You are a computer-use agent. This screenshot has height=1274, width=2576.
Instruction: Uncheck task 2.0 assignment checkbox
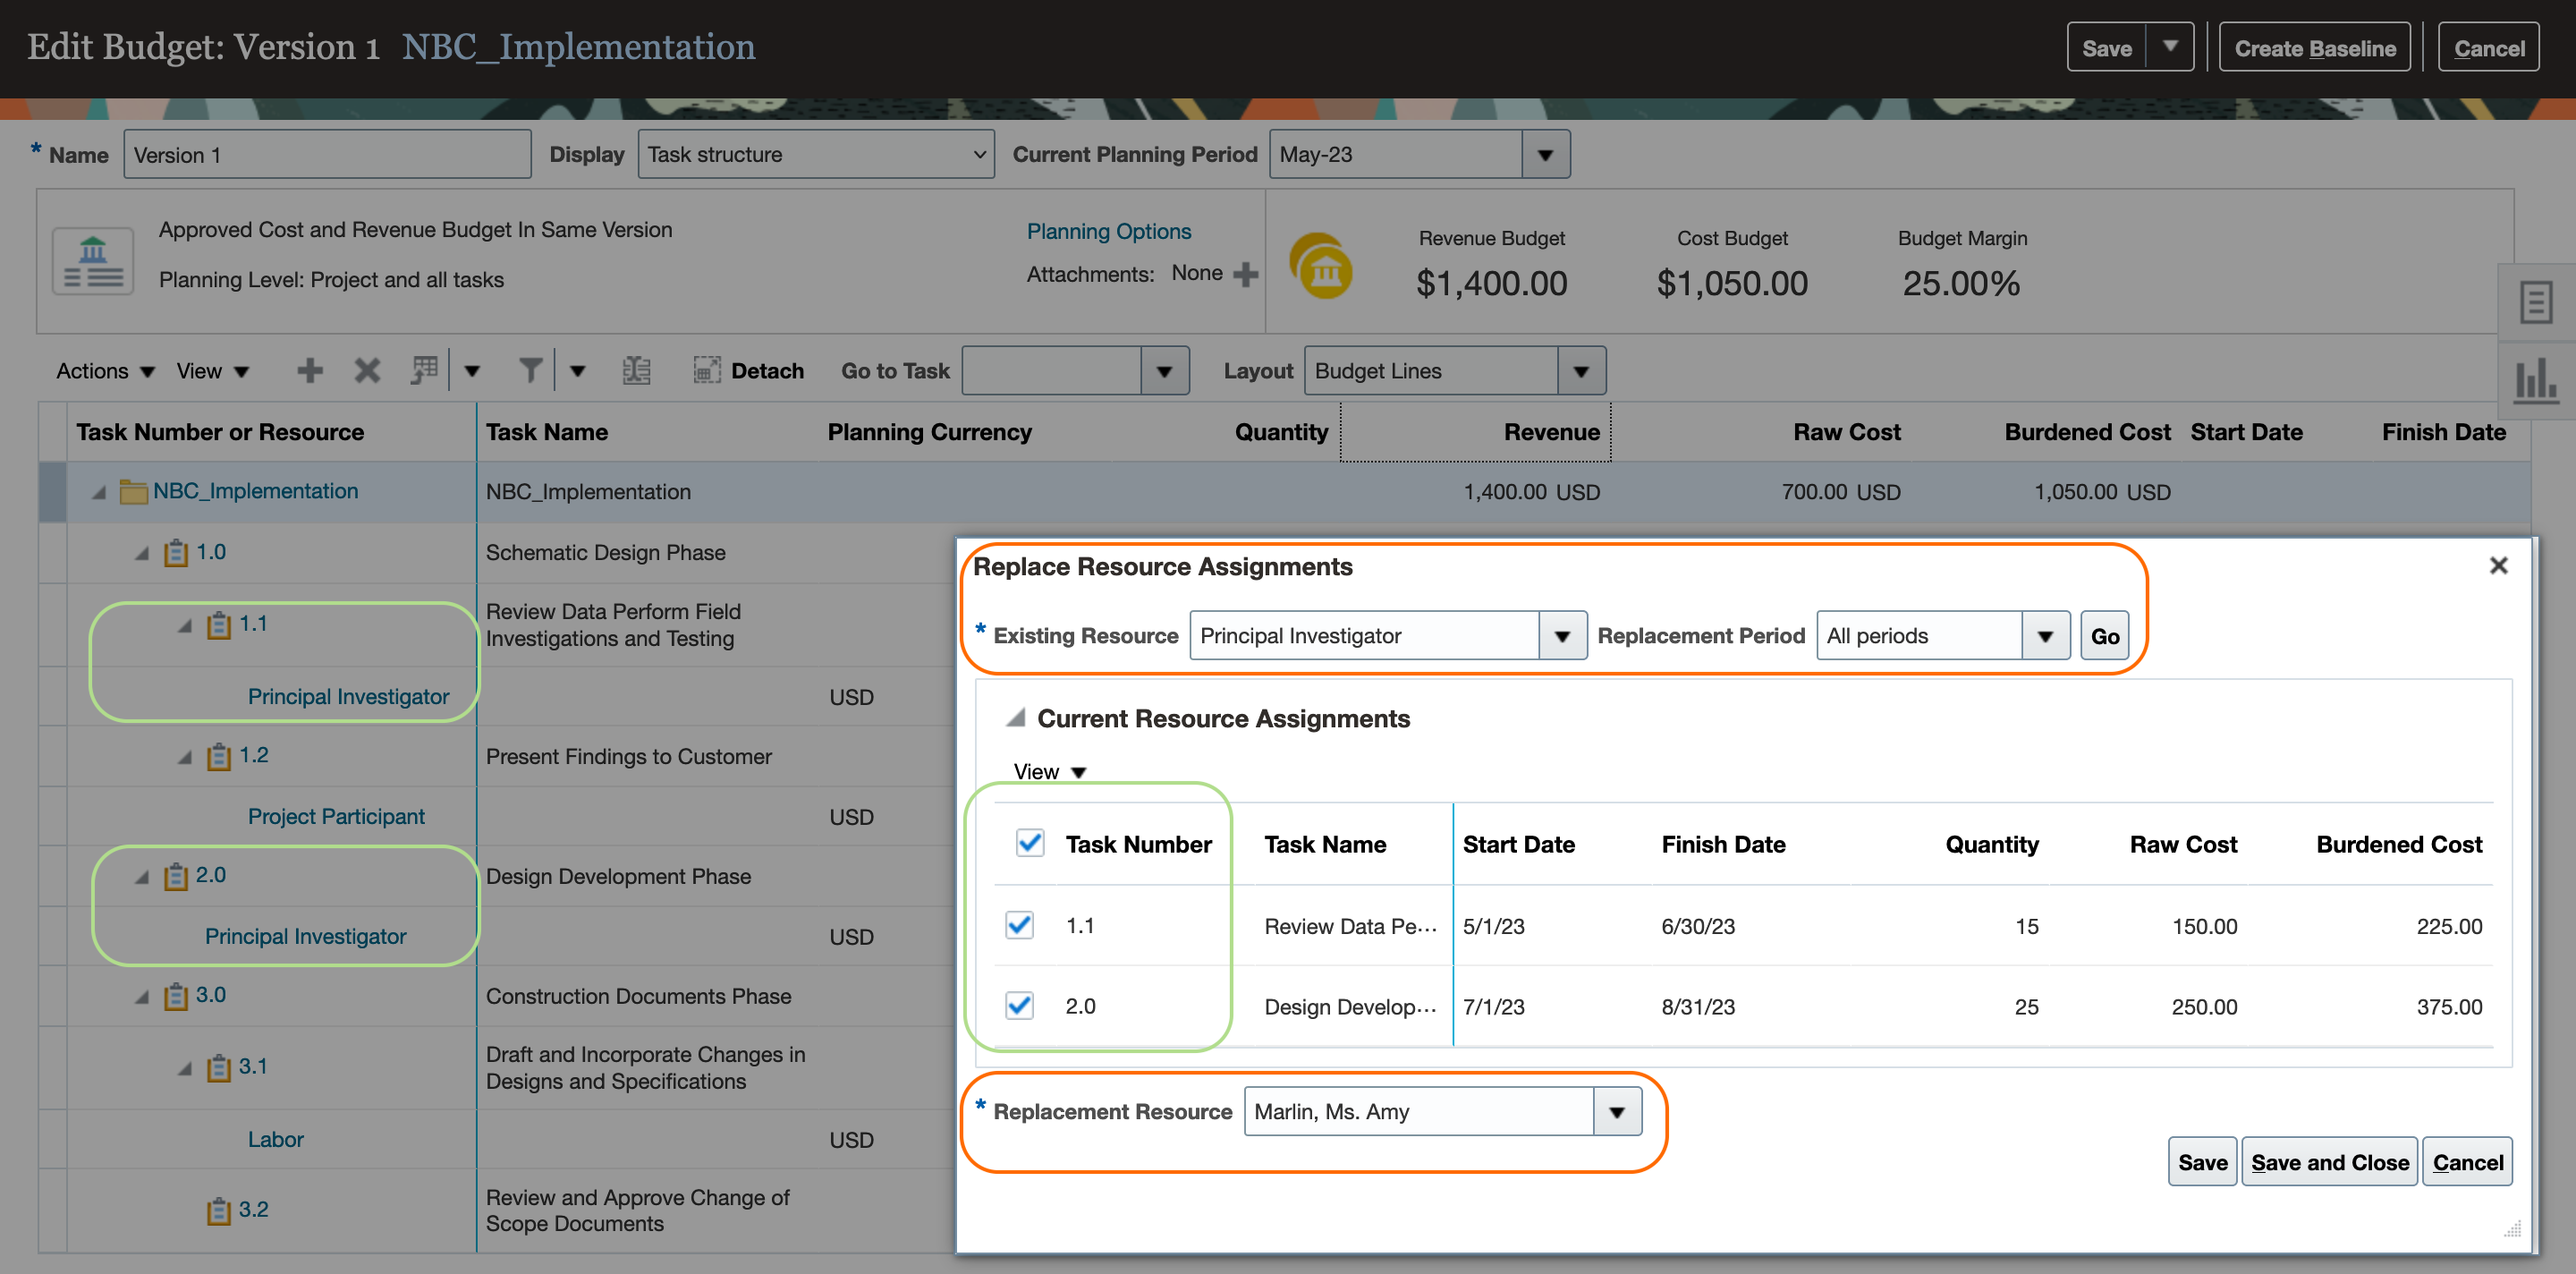[1019, 1005]
